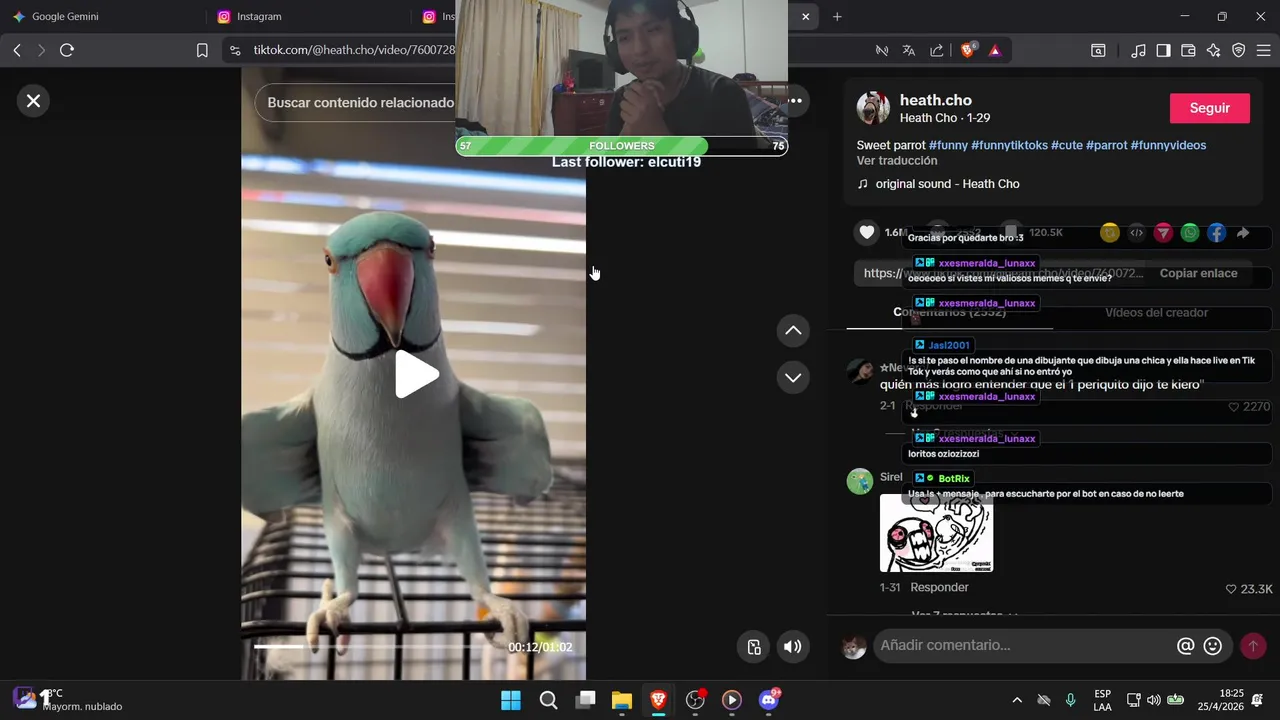Viewport: 1280px width, 720px height.
Task: Insert a mention with the @ icon
Action: pos(1186,646)
